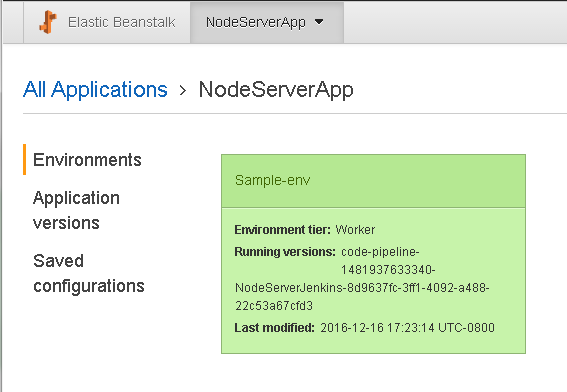Image resolution: width=567 pixels, height=392 pixels.
Task: Open Saved configurations in the sidebar
Action: pos(89,273)
